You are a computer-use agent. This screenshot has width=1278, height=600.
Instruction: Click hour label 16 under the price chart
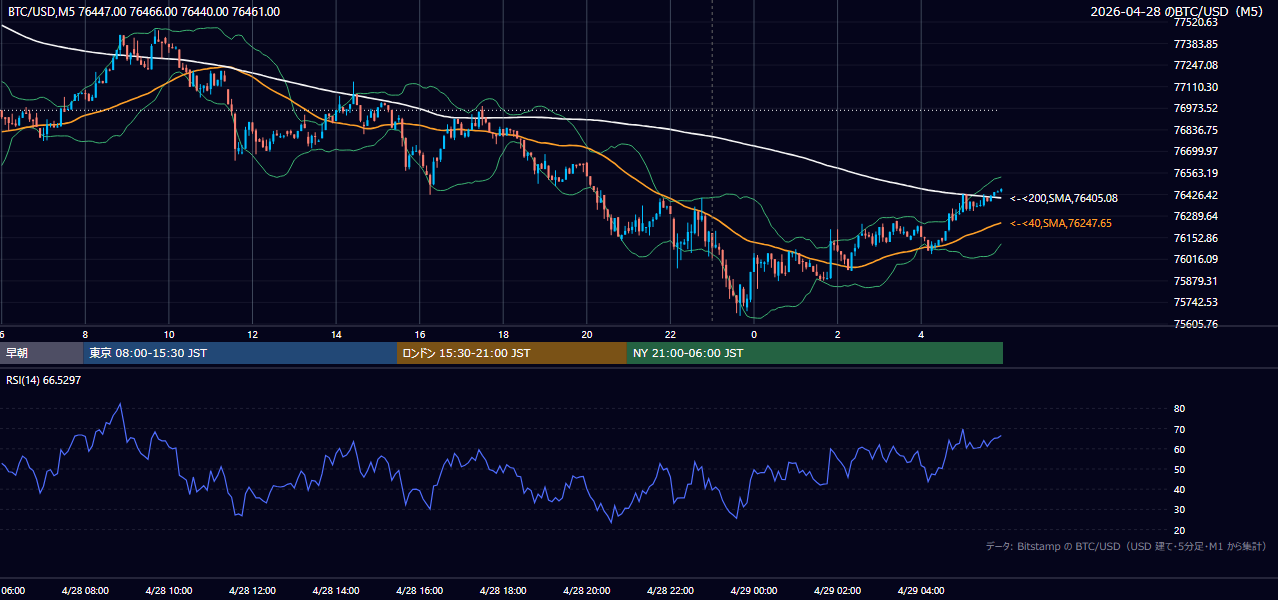tap(420, 335)
